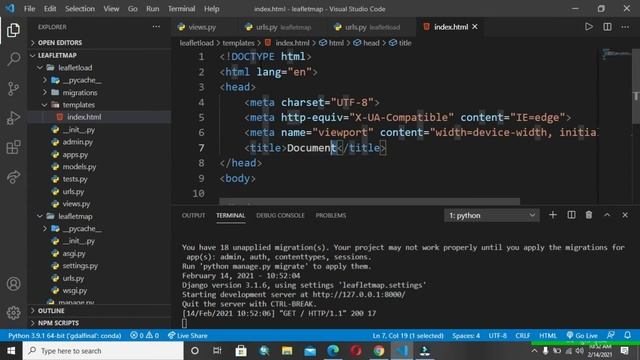
Task: Expand the __pycache__ folder under leafletload
Action: pos(99,80)
